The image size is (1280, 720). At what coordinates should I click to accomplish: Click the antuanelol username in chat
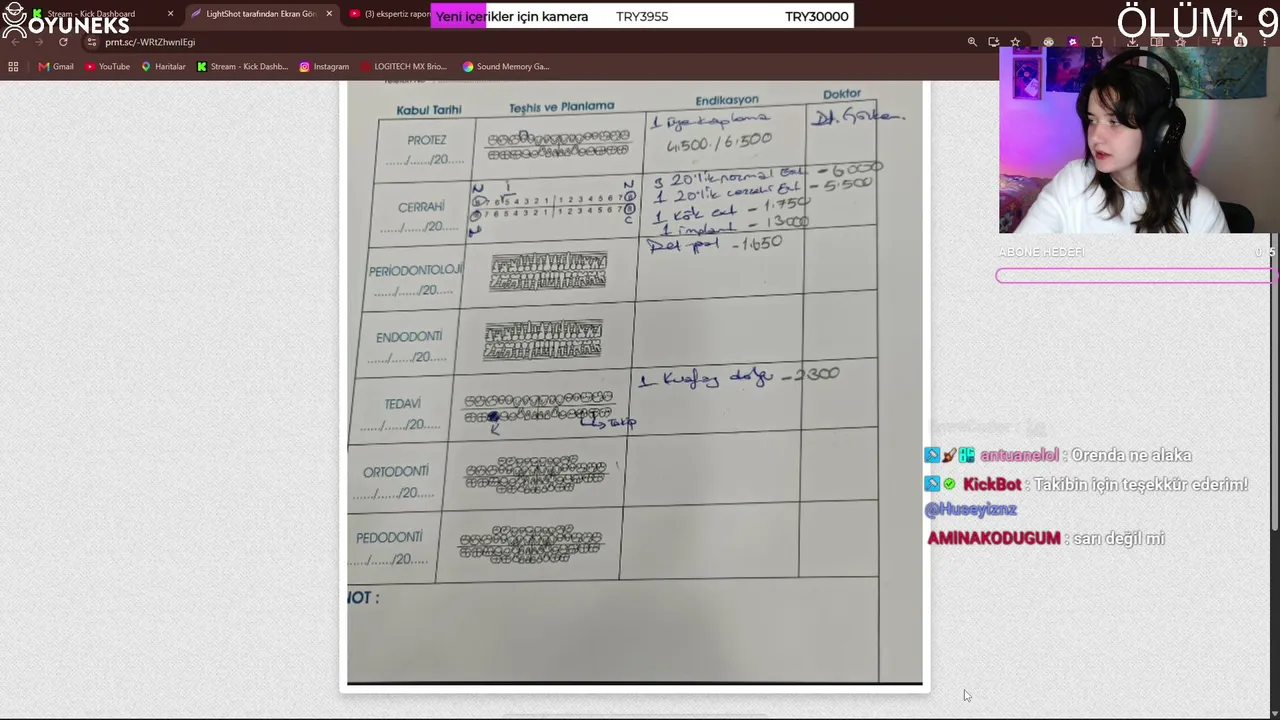[1019, 455]
